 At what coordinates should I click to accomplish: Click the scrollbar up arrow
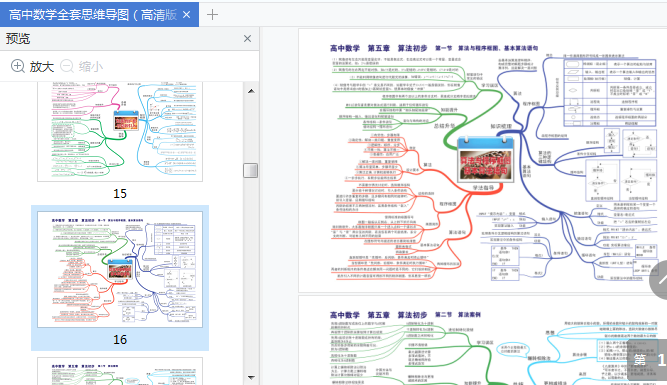251,91
